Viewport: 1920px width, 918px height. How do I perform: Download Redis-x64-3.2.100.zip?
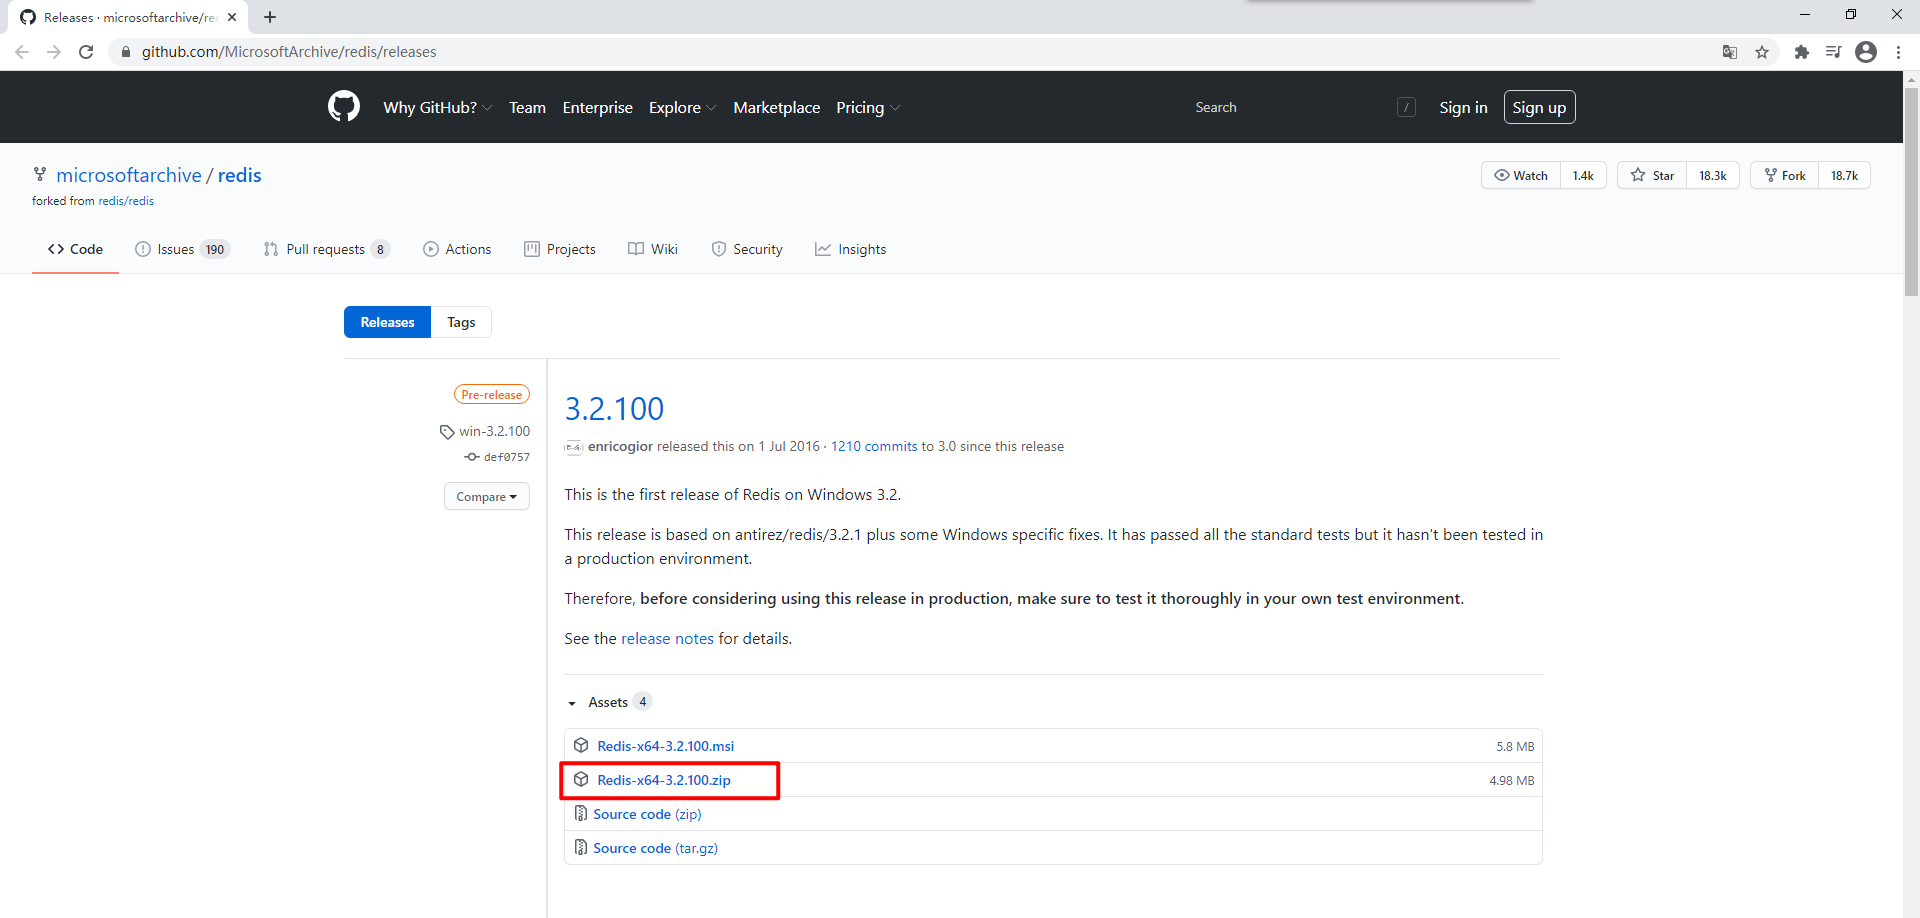[664, 780]
